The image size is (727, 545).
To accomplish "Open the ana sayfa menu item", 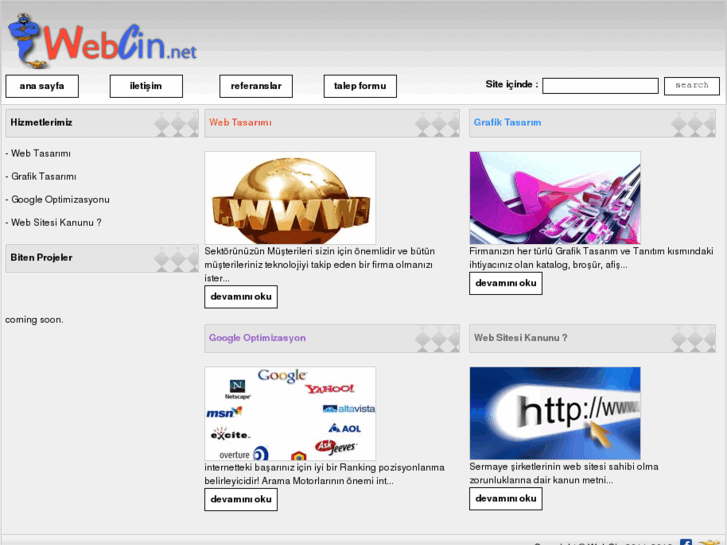I will pos(42,86).
